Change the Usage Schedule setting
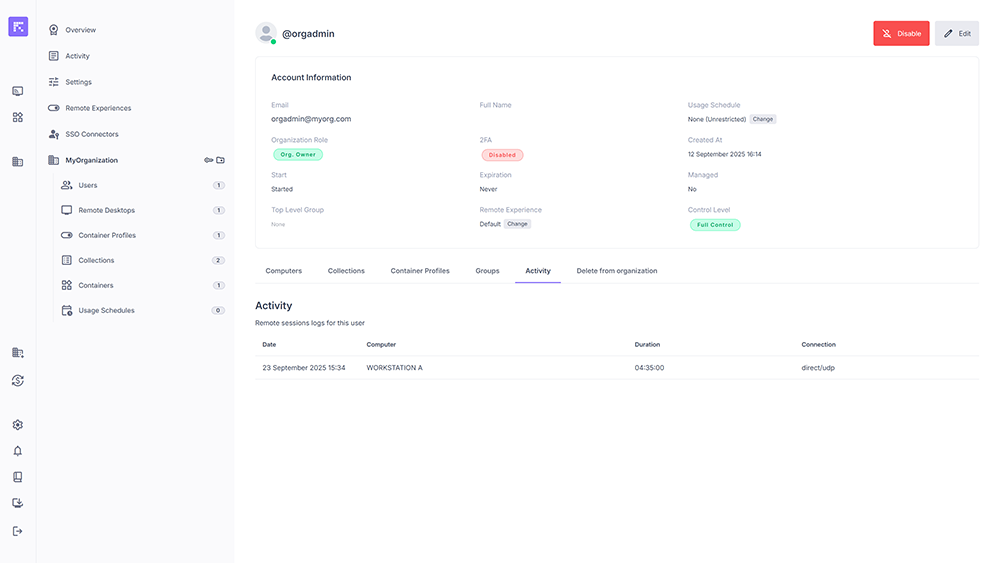 click(763, 119)
